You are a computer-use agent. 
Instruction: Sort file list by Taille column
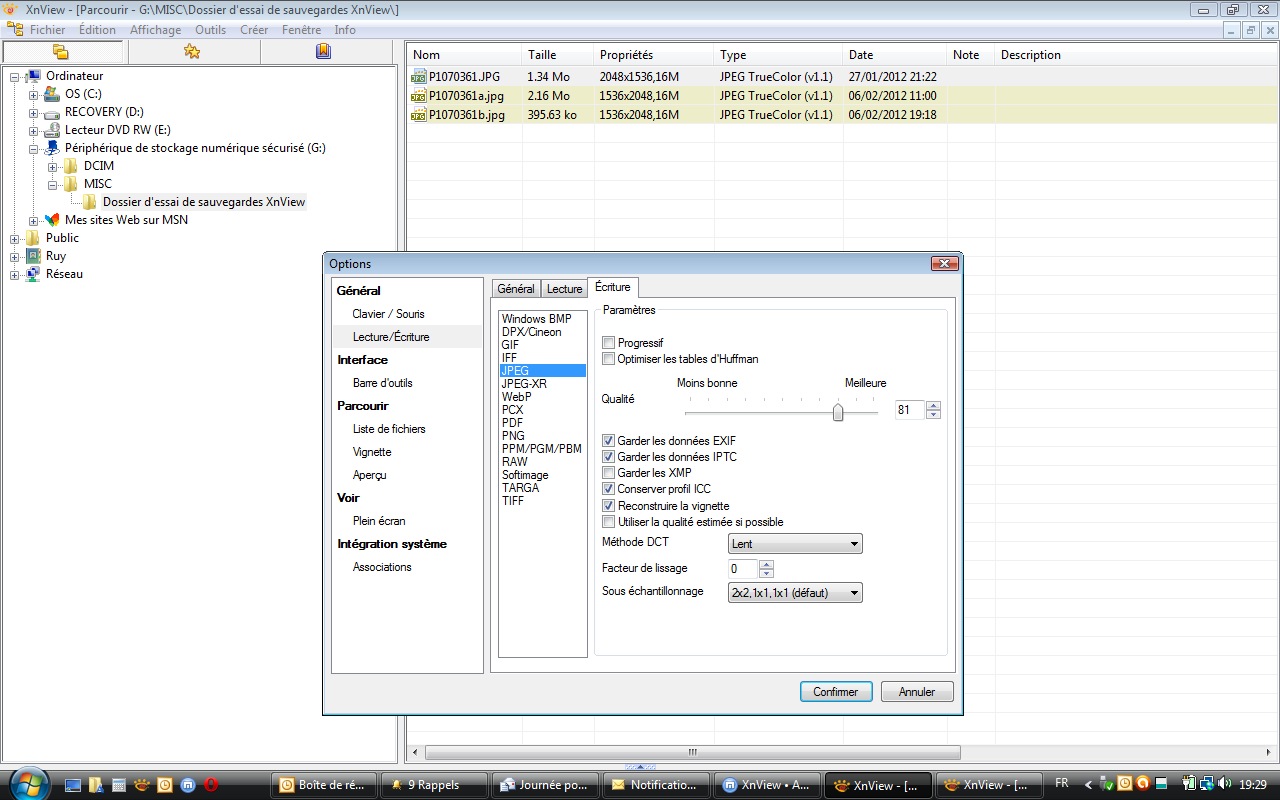click(x=557, y=55)
